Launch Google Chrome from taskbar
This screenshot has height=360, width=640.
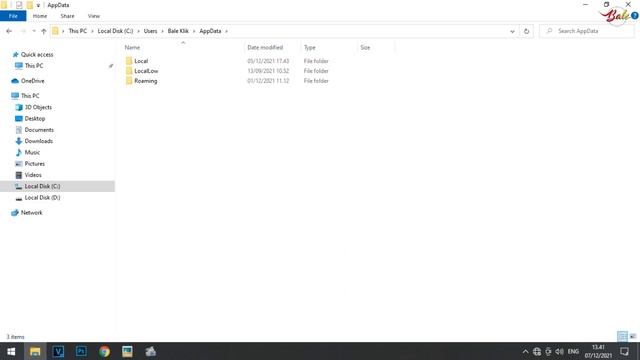coord(104,351)
